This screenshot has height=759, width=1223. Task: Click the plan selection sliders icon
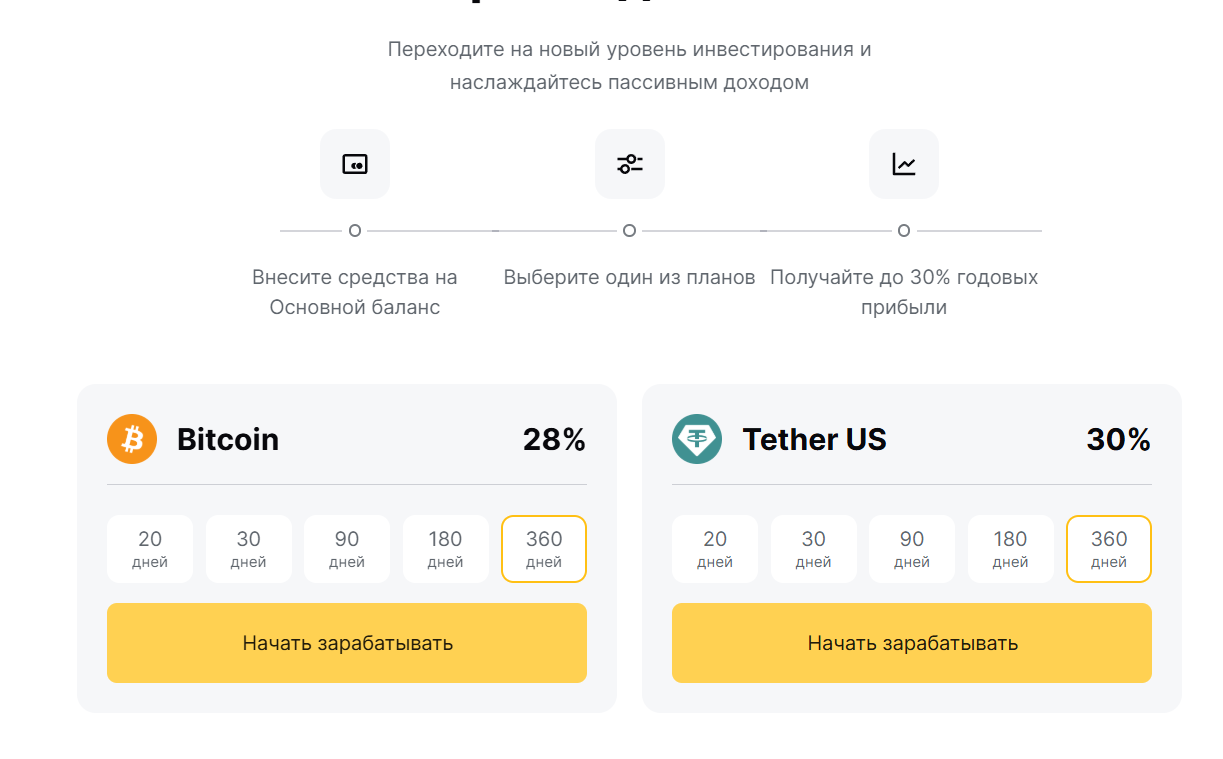(629, 164)
